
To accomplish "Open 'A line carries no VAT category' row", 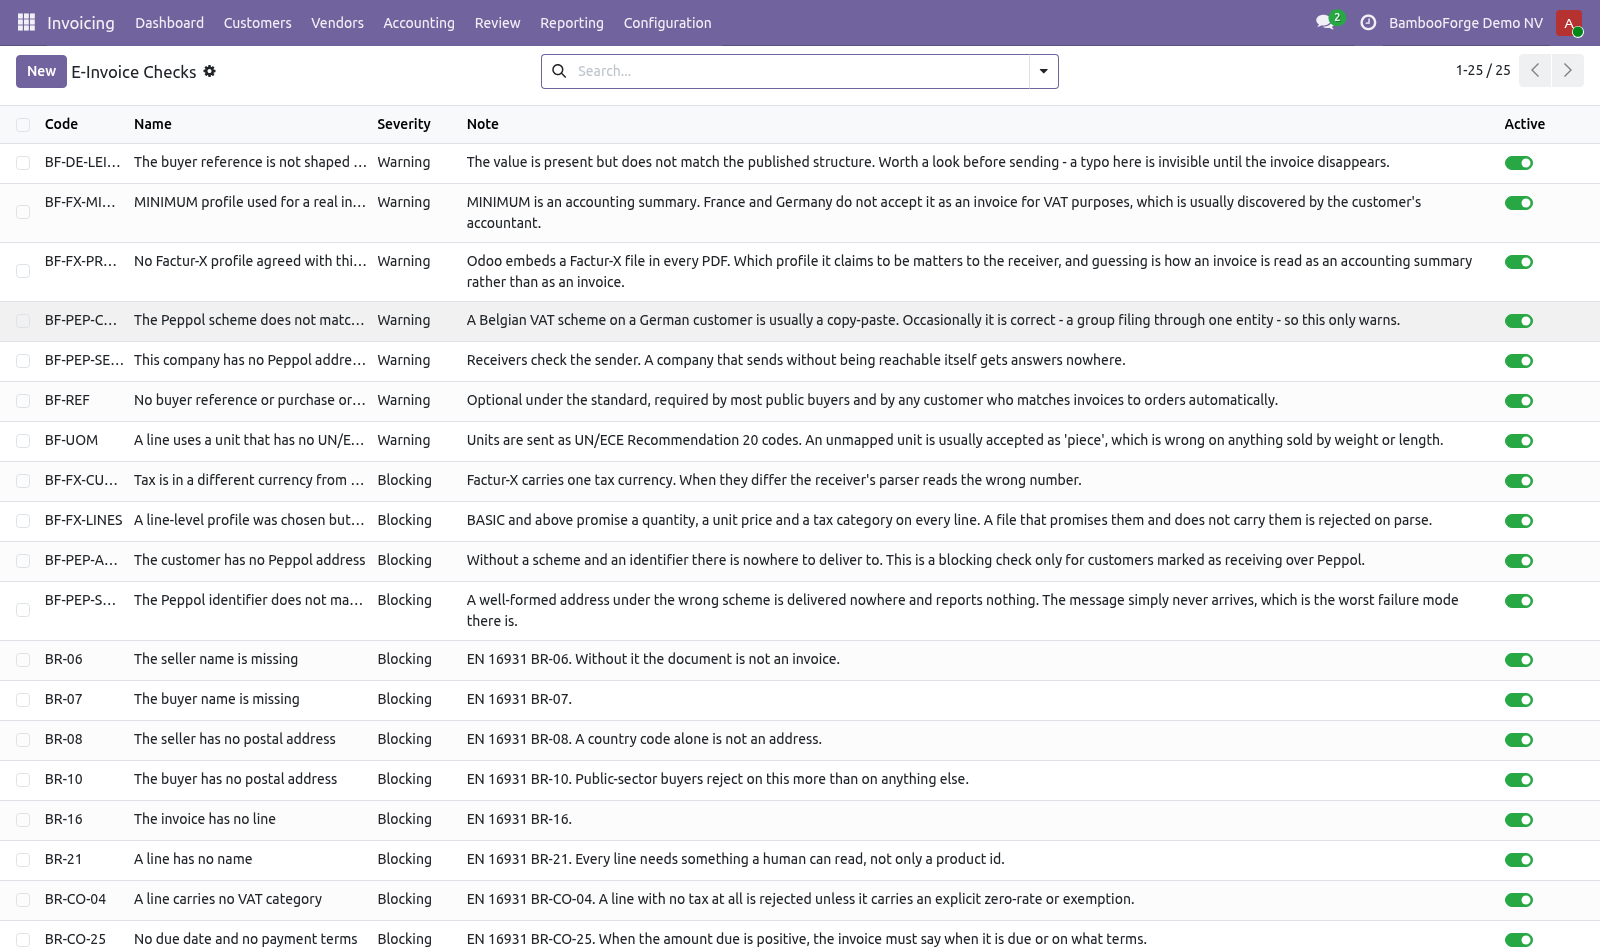I will pyautogui.click(x=228, y=899).
